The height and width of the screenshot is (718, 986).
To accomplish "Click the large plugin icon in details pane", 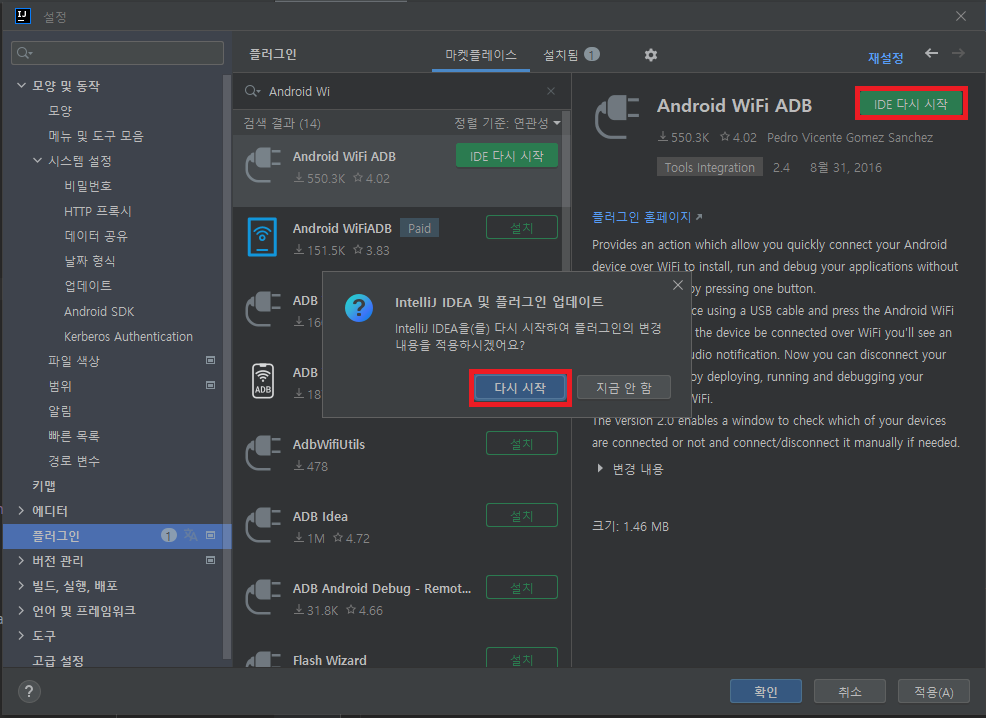I will 617,117.
